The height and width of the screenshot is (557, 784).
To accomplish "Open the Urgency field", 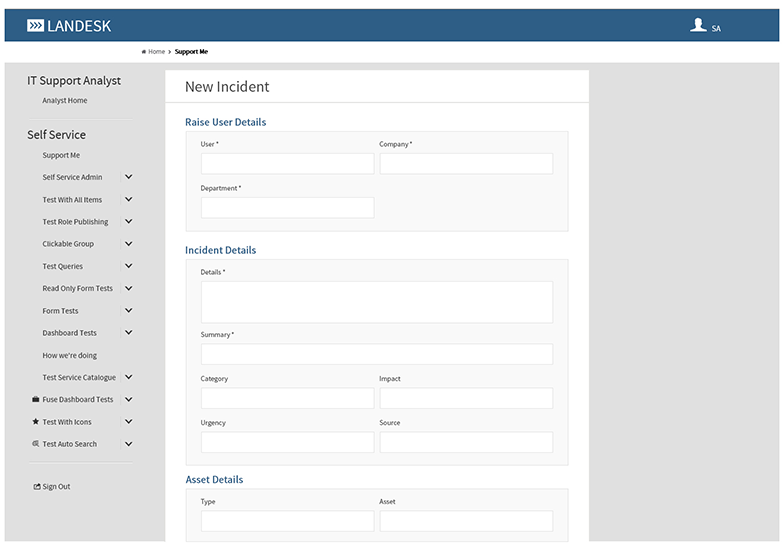I will (287, 443).
